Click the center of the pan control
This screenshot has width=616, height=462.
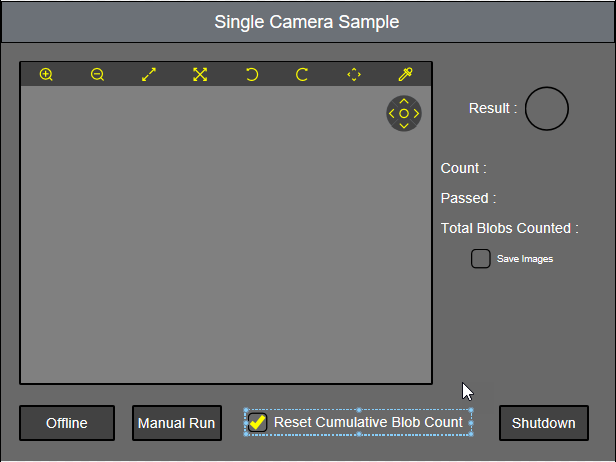[404, 113]
